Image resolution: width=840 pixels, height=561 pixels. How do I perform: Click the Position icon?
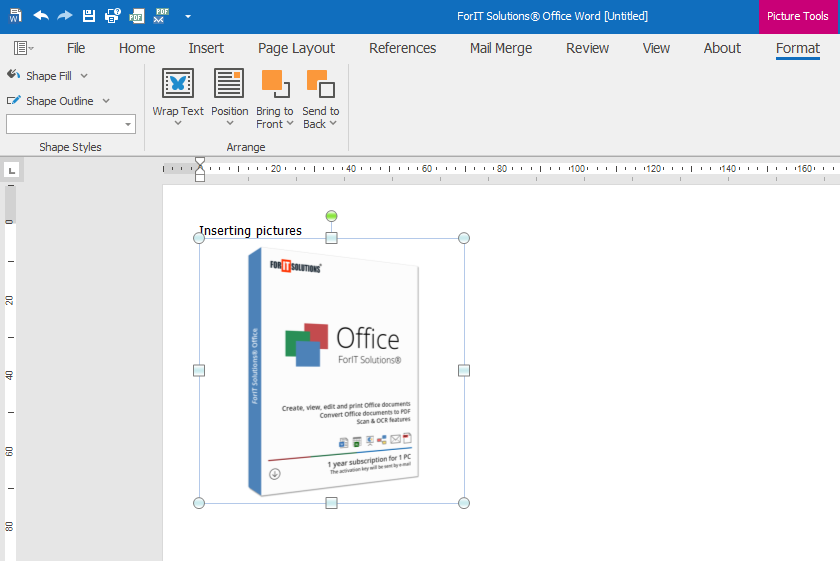[229, 83]
